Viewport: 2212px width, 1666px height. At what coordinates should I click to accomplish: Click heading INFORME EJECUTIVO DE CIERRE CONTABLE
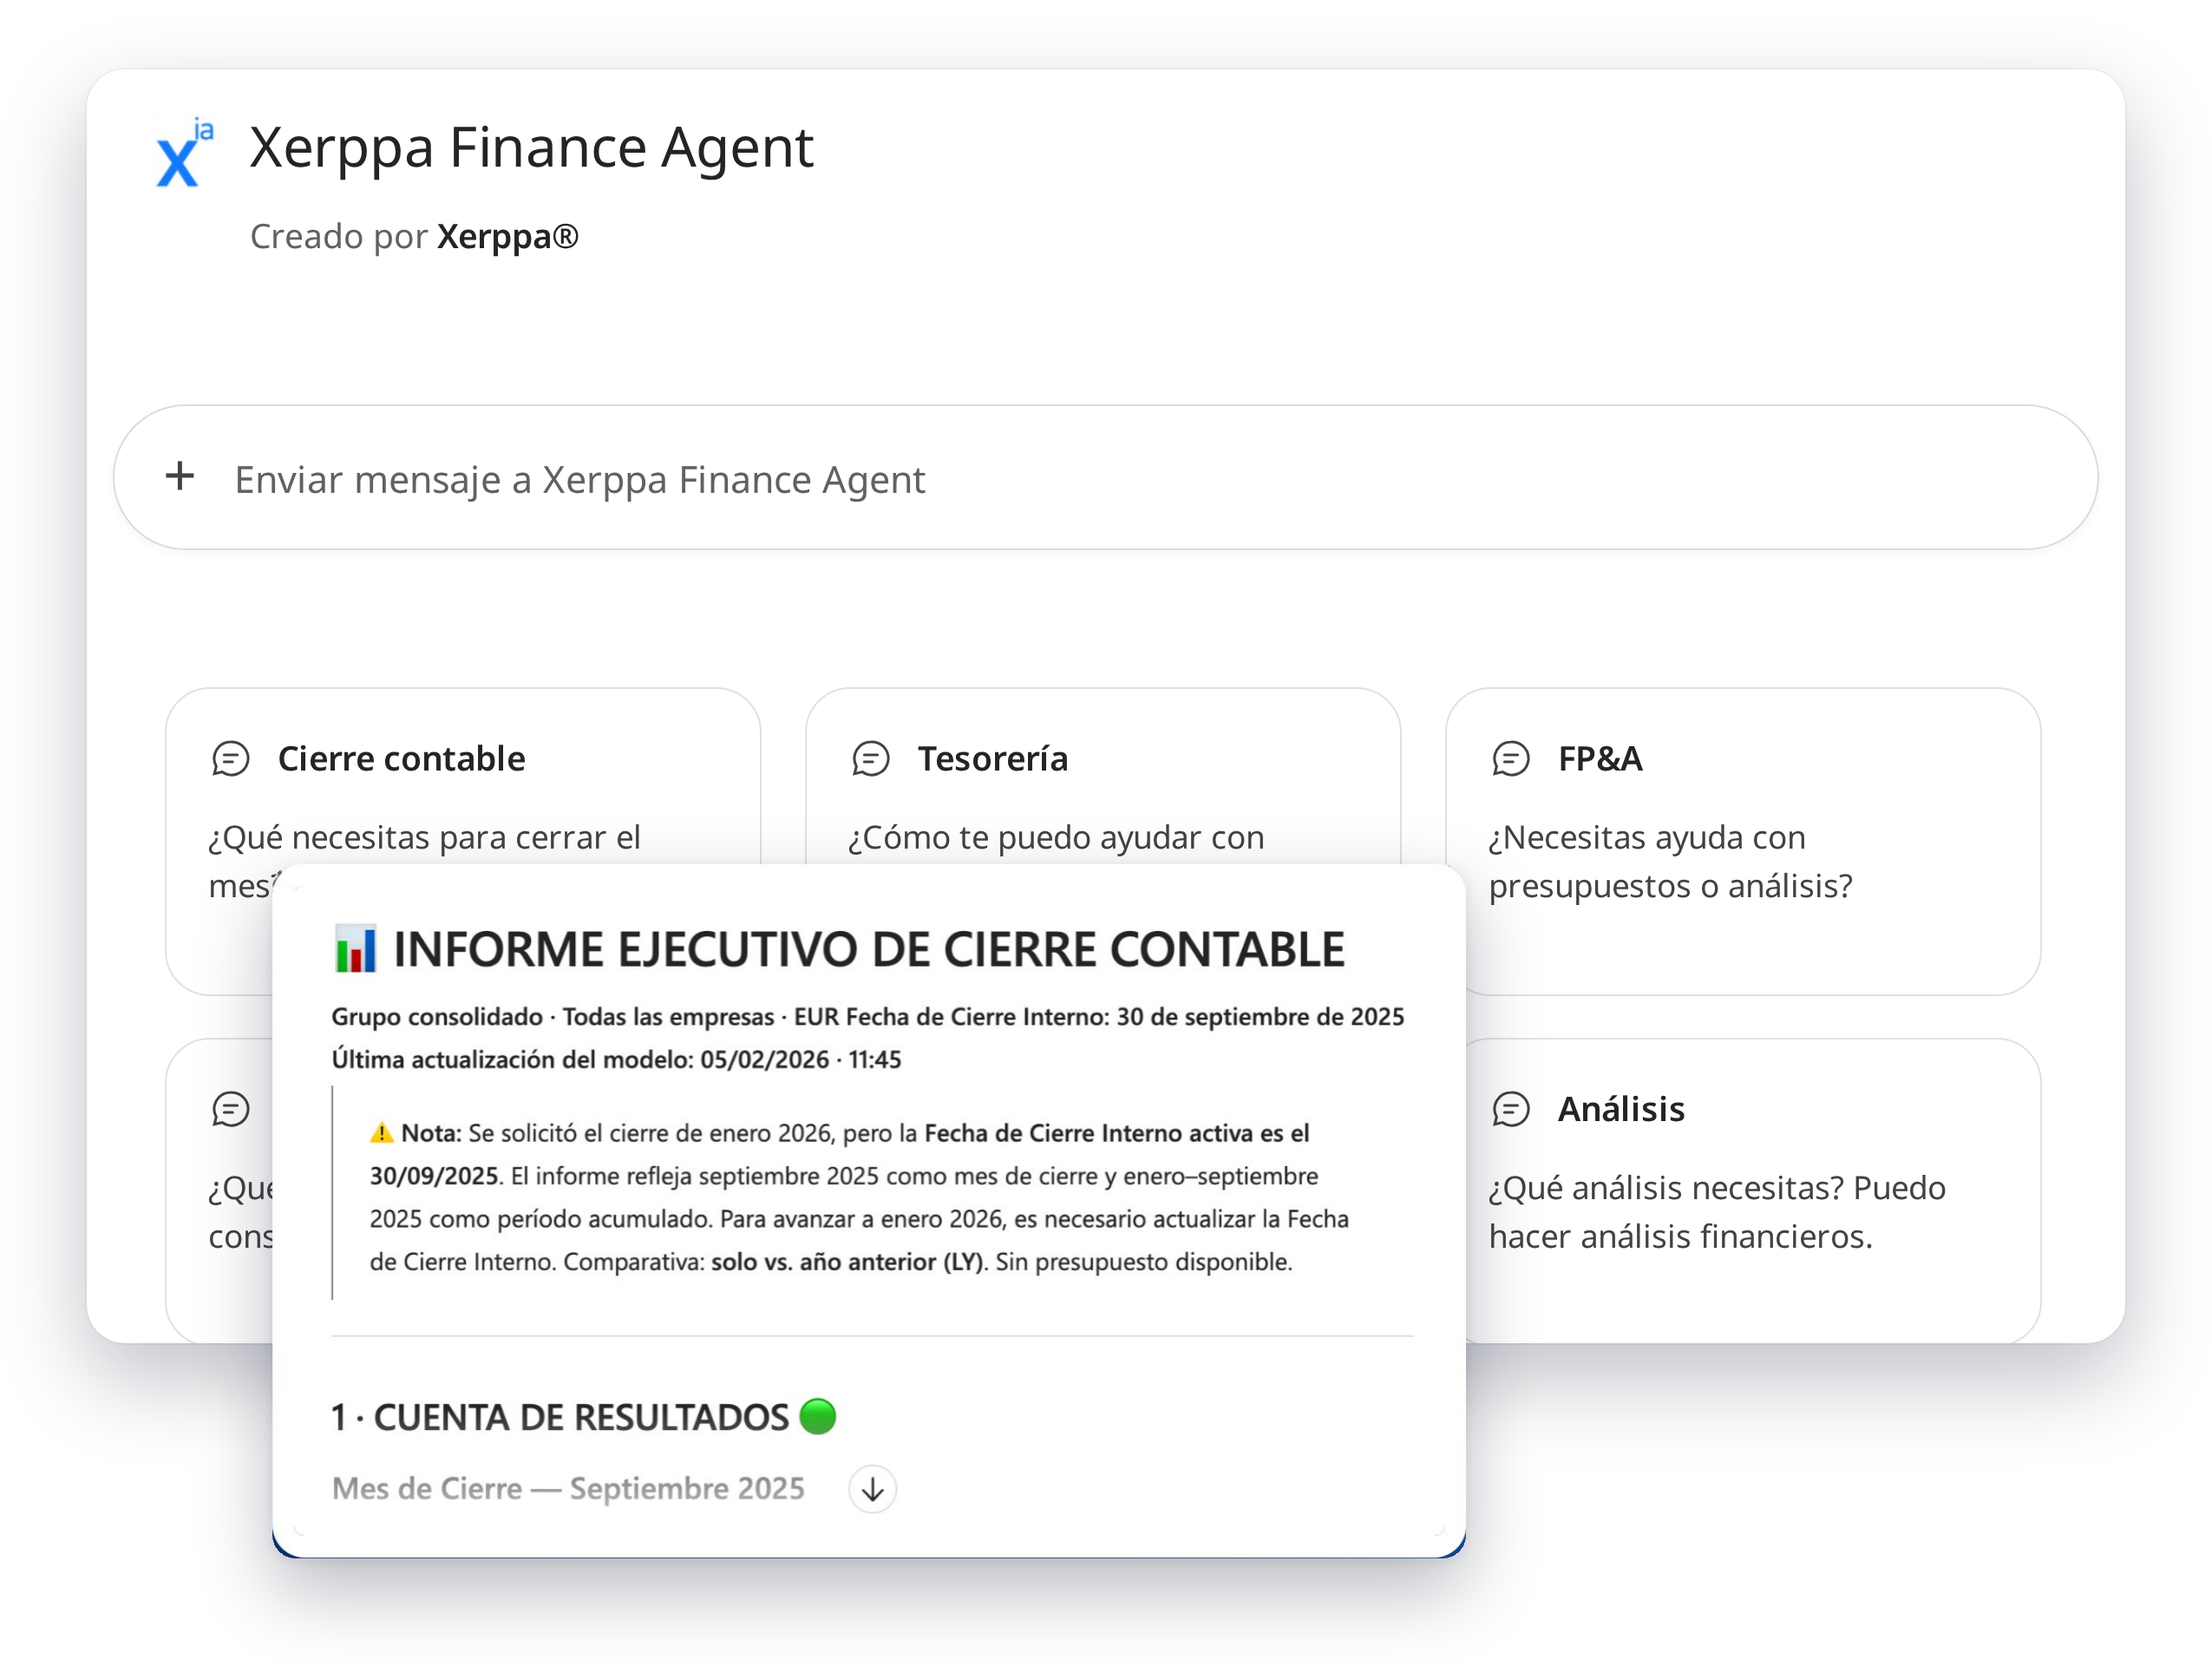[869, 949]
